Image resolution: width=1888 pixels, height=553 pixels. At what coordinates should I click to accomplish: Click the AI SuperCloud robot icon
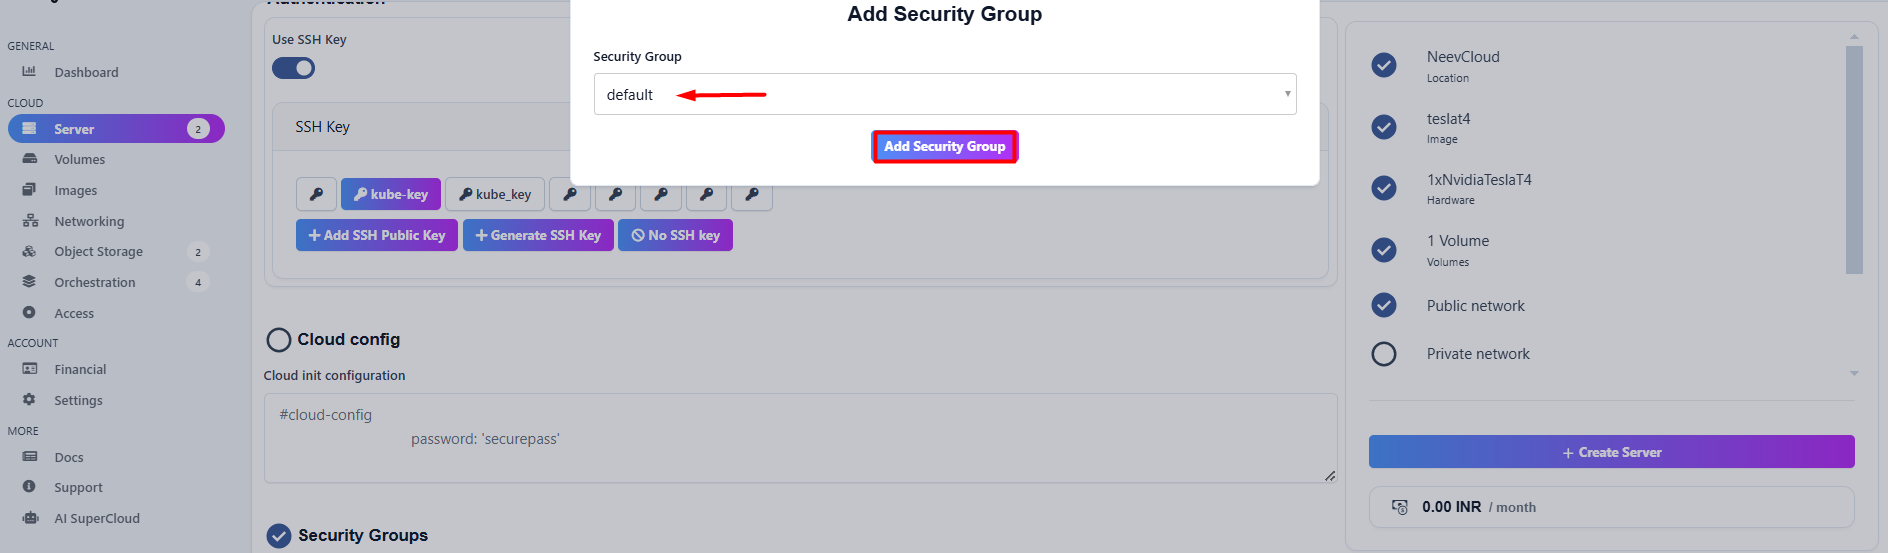[30, 518]
